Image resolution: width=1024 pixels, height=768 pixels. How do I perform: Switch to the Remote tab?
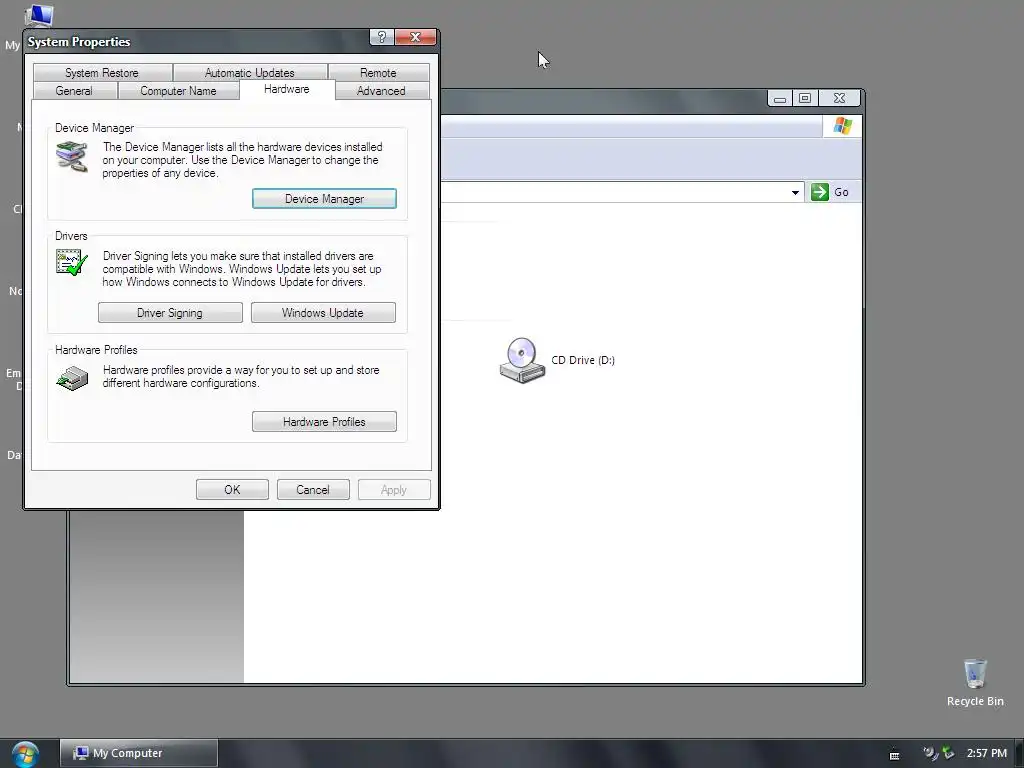pyautogui.click(x=378, y=72)
